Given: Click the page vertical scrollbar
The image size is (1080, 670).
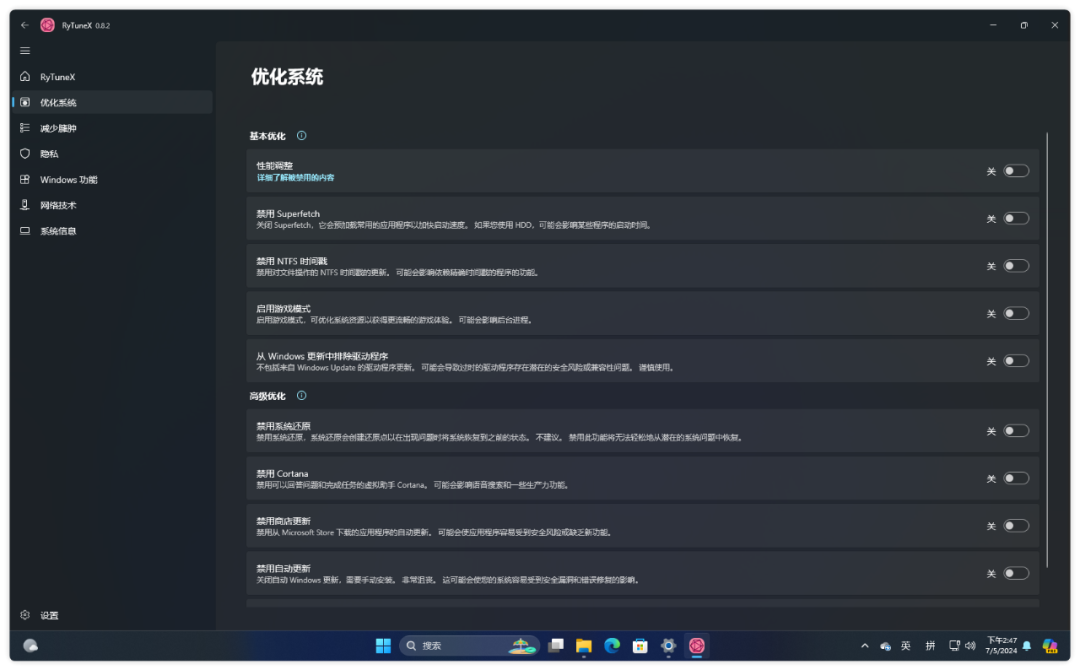Looking at the screenshot, I should click(1047, 350).
